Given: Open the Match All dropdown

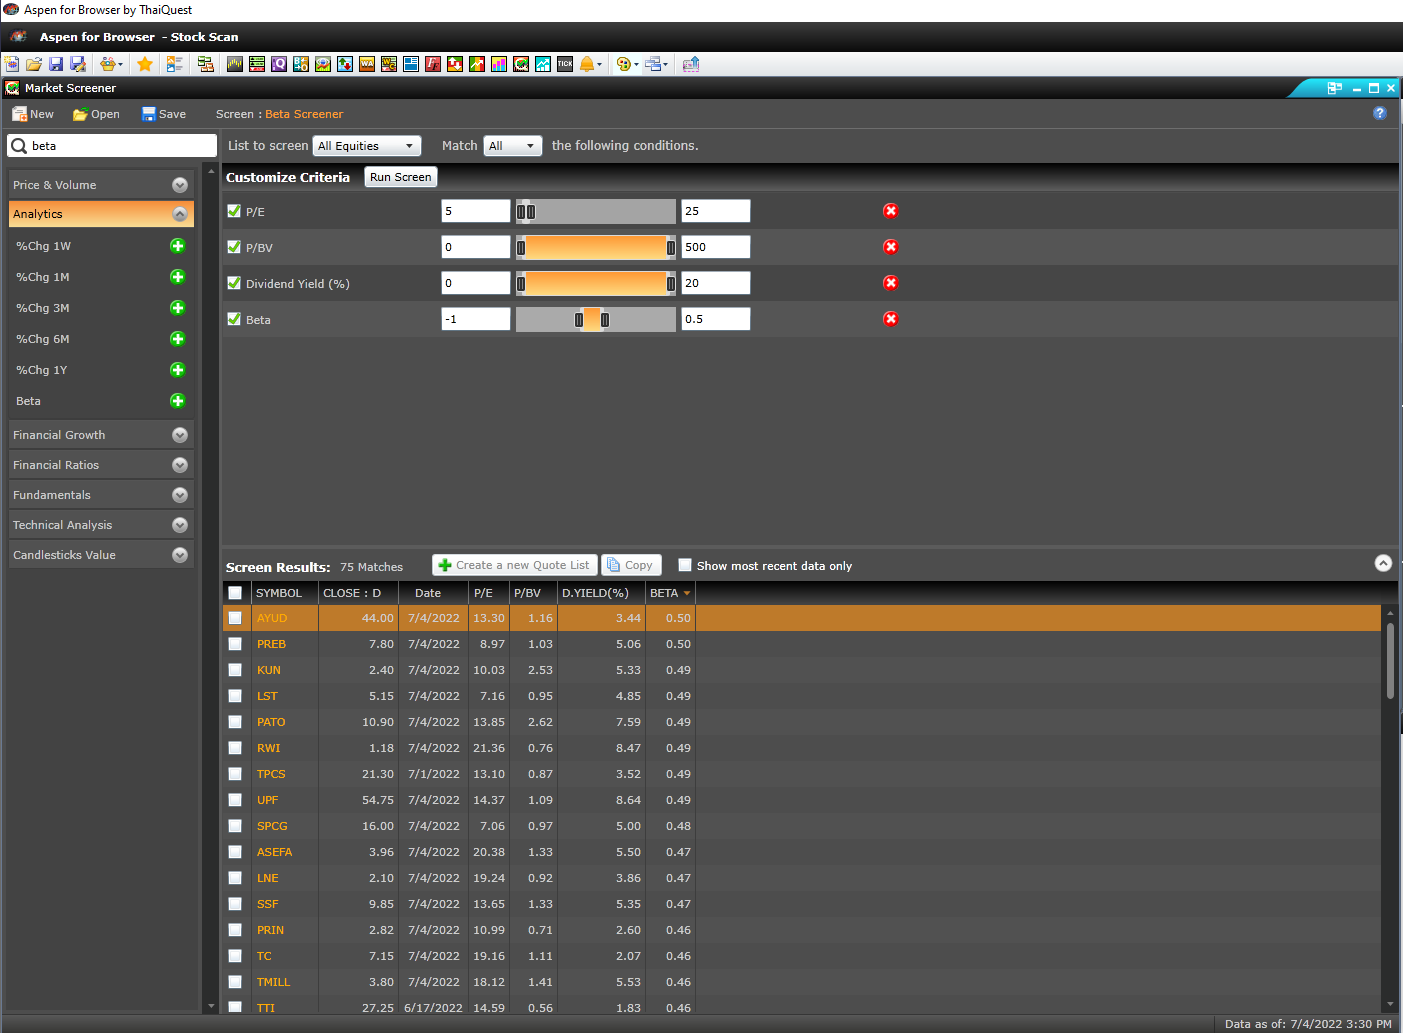Looking at the screenshot, I should pyautogui.click(x=512, y=146).
